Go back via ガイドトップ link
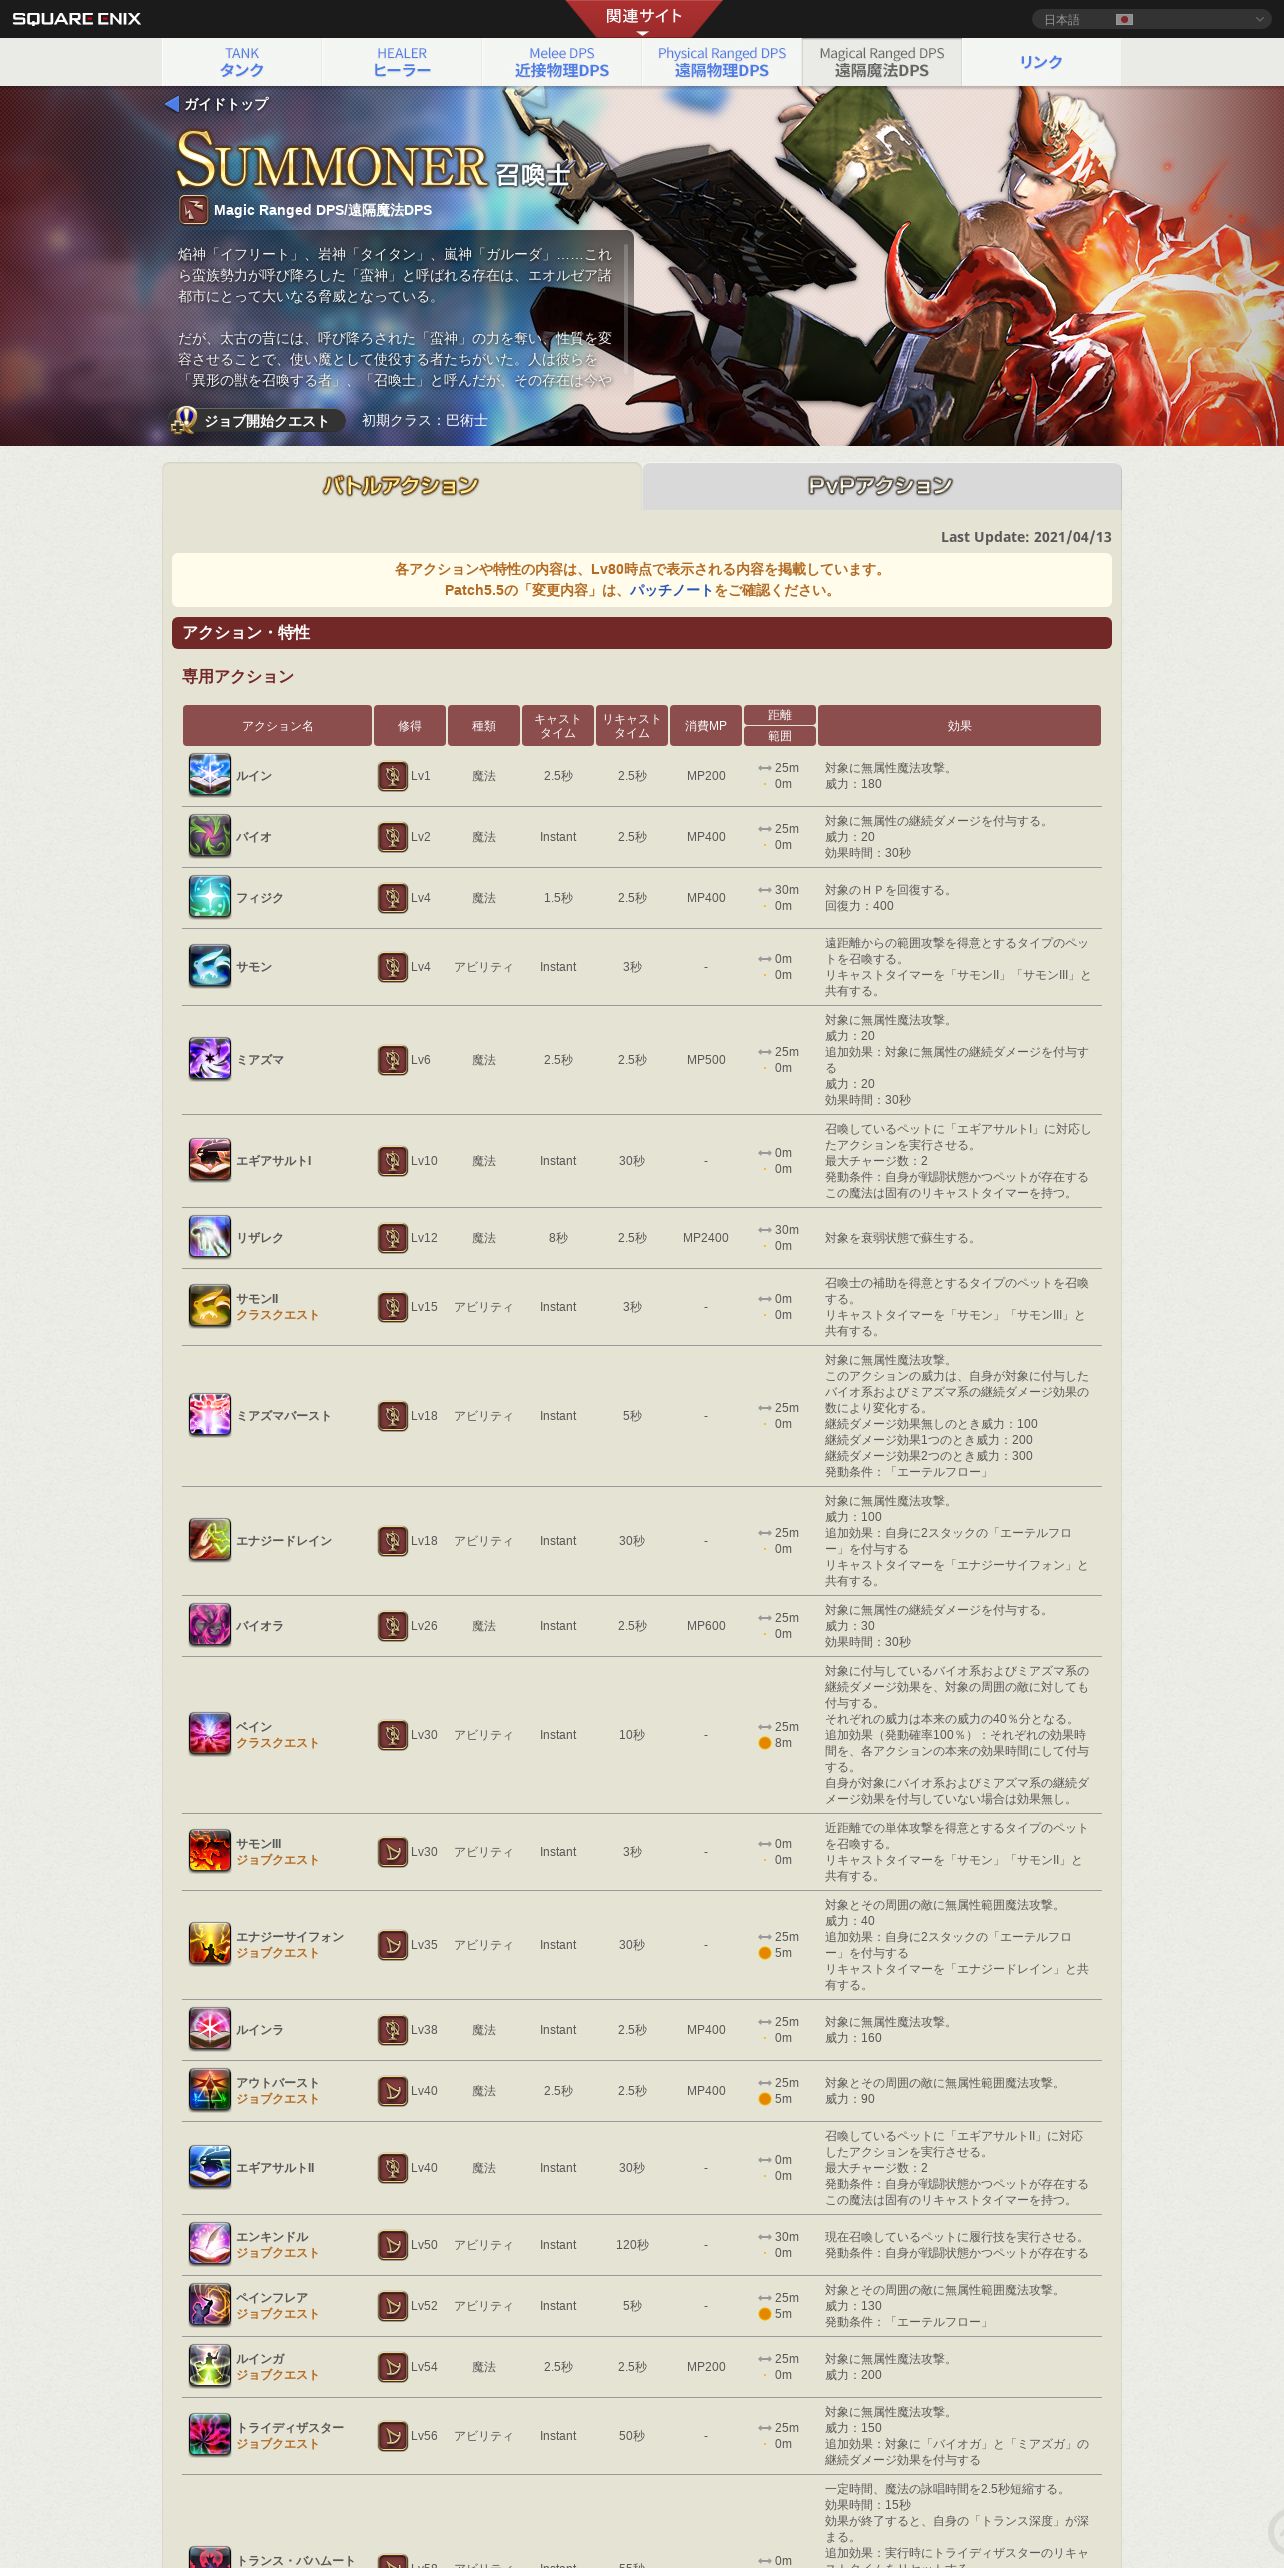 coord(217,104)
